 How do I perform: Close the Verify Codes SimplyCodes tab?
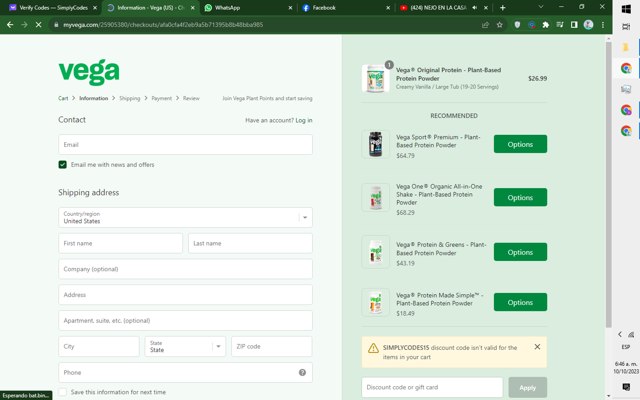click(x=95, y=8)
